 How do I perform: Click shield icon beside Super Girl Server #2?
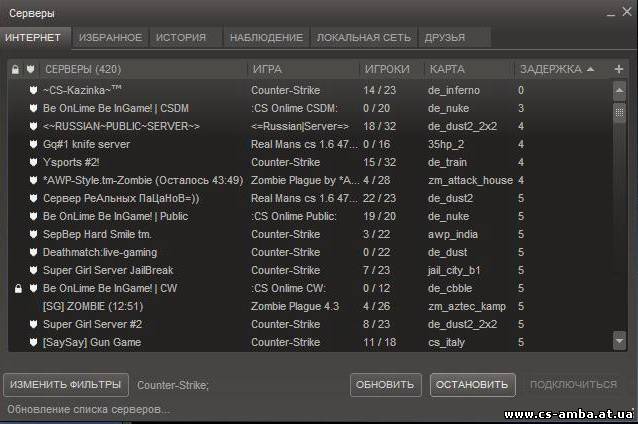point(34,324)
